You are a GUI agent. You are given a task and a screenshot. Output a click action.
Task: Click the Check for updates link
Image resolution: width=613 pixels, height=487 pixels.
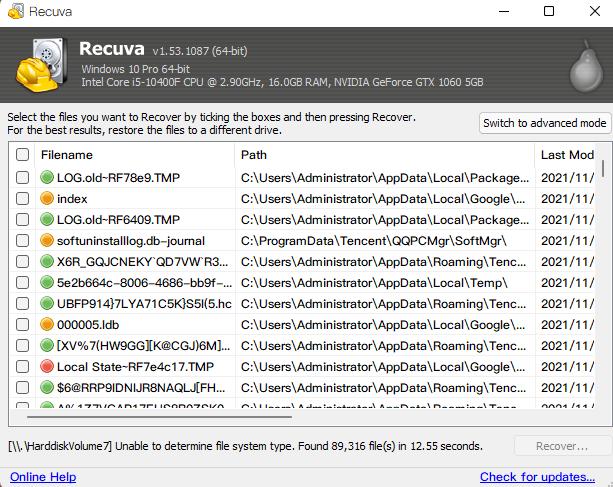(x=537, y=477)
